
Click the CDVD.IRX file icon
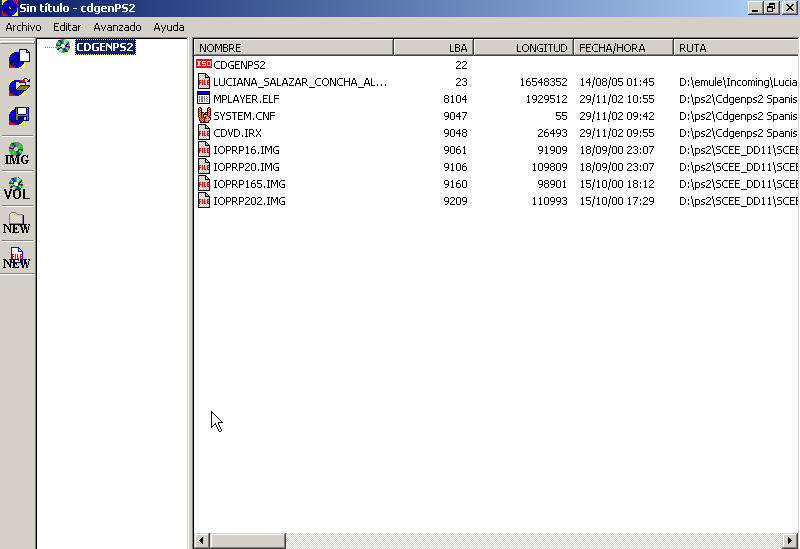pyautogui.click(x=204, y=132)
